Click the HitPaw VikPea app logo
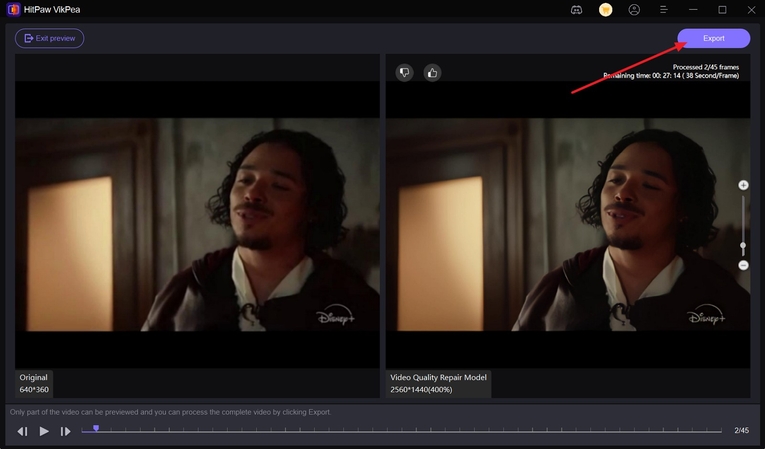The width and height of the screenshot is (765, 449). (13, 9)
